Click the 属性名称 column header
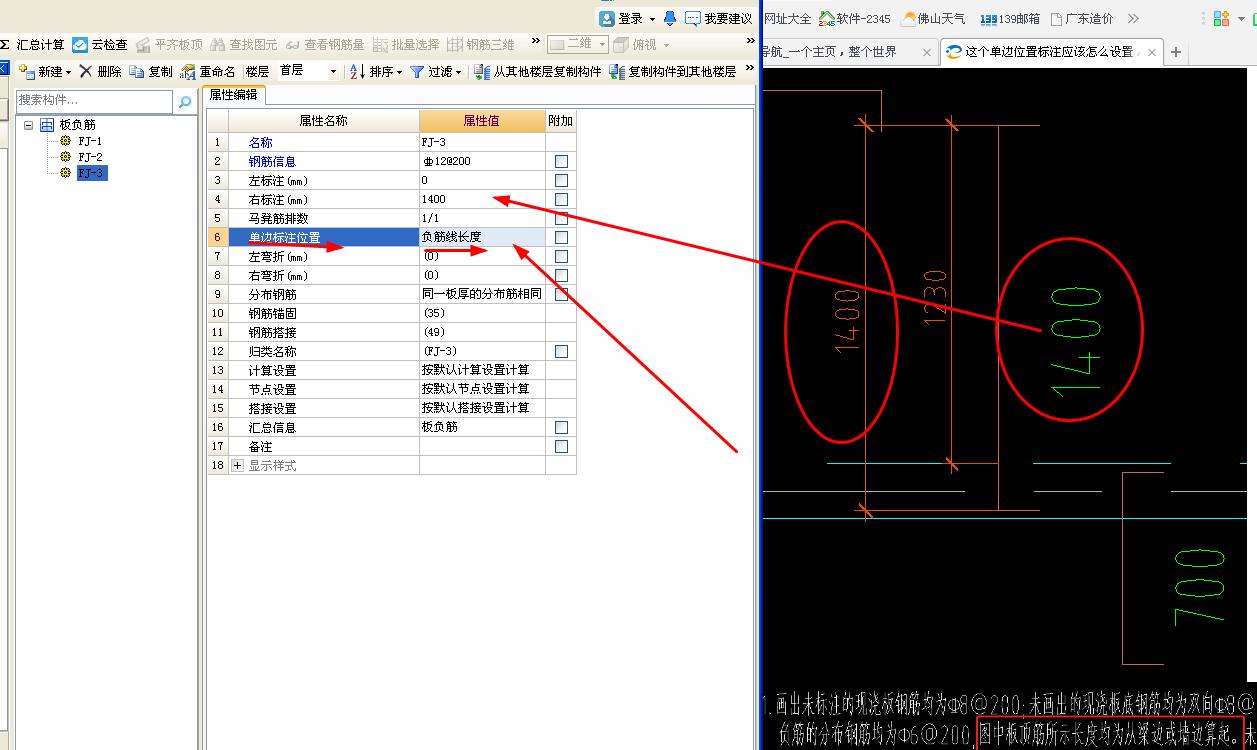Image resolution: width=1257 pixels, height=750 pixels. 324,121
